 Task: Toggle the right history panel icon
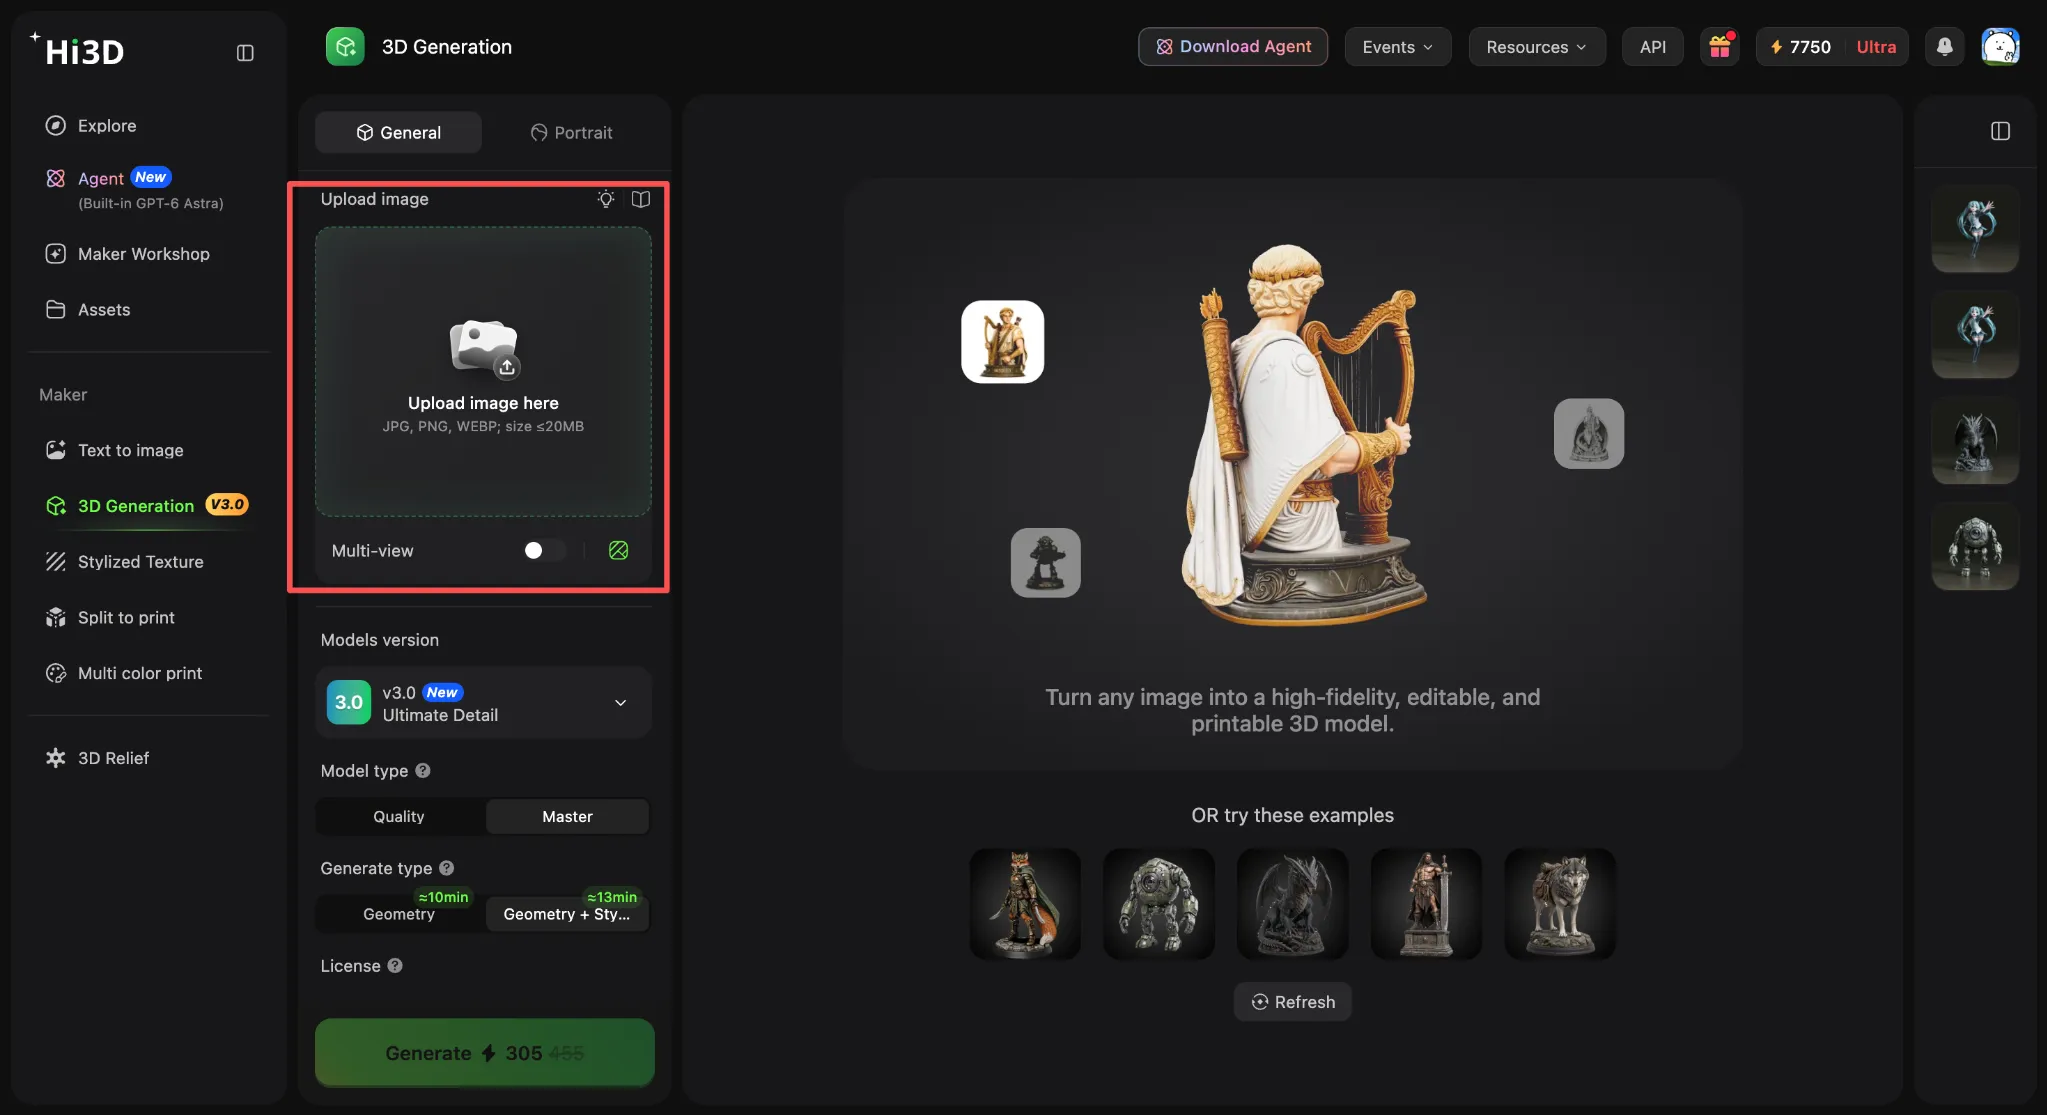[2000, 131]
